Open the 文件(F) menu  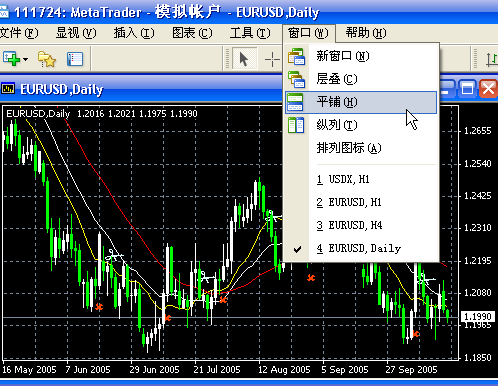tap(19, 33)
